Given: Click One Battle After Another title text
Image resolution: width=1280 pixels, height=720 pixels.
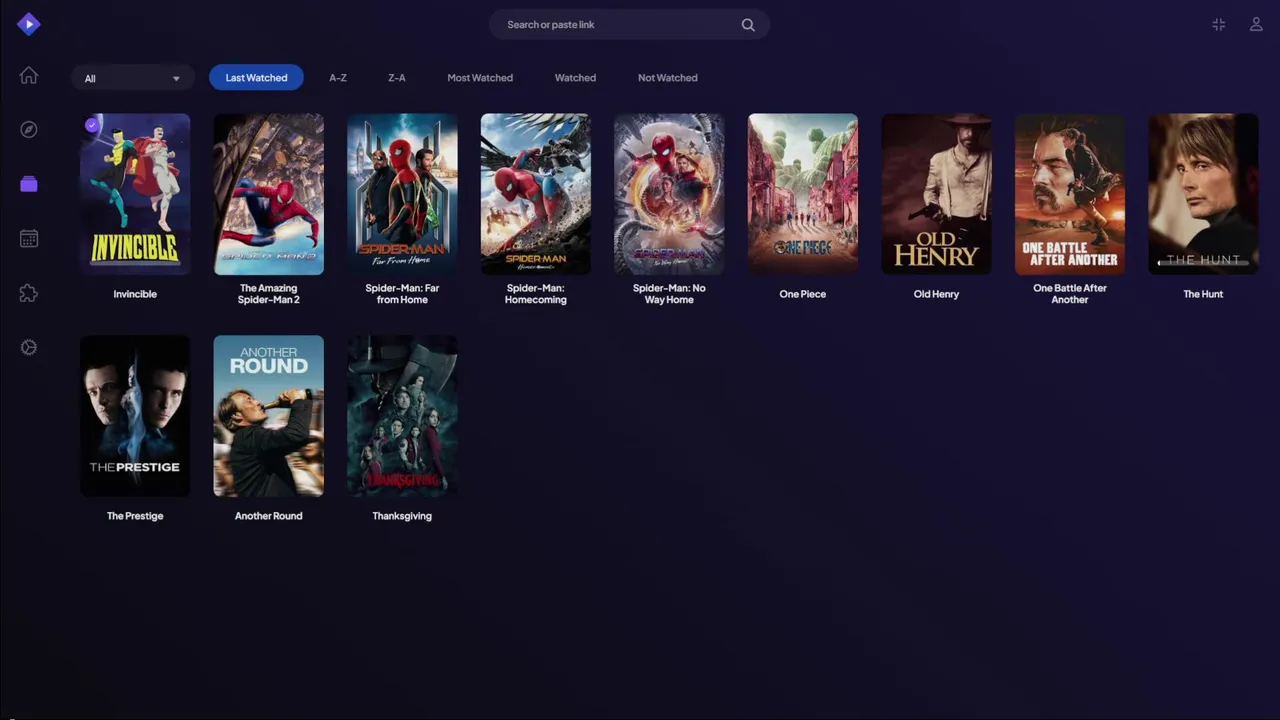Looking at the screenshot, I should pyautogui.click(x=1070, y=294).
